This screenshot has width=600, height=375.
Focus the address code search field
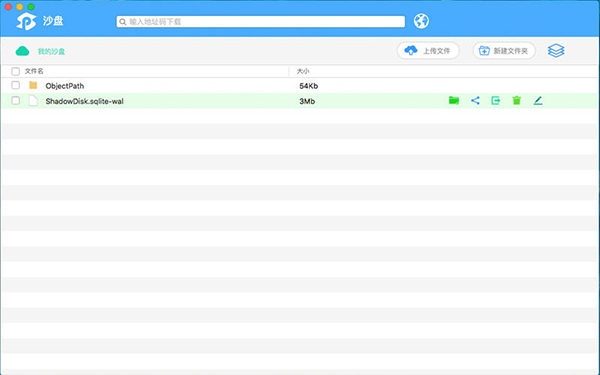pyautogui.click(x=261, y=22)
